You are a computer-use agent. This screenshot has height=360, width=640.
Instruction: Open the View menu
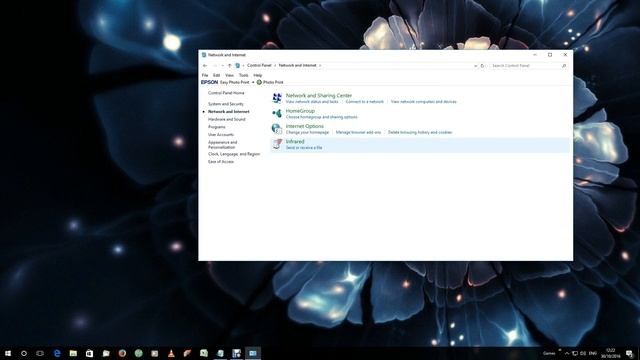[x=229, y=75]
